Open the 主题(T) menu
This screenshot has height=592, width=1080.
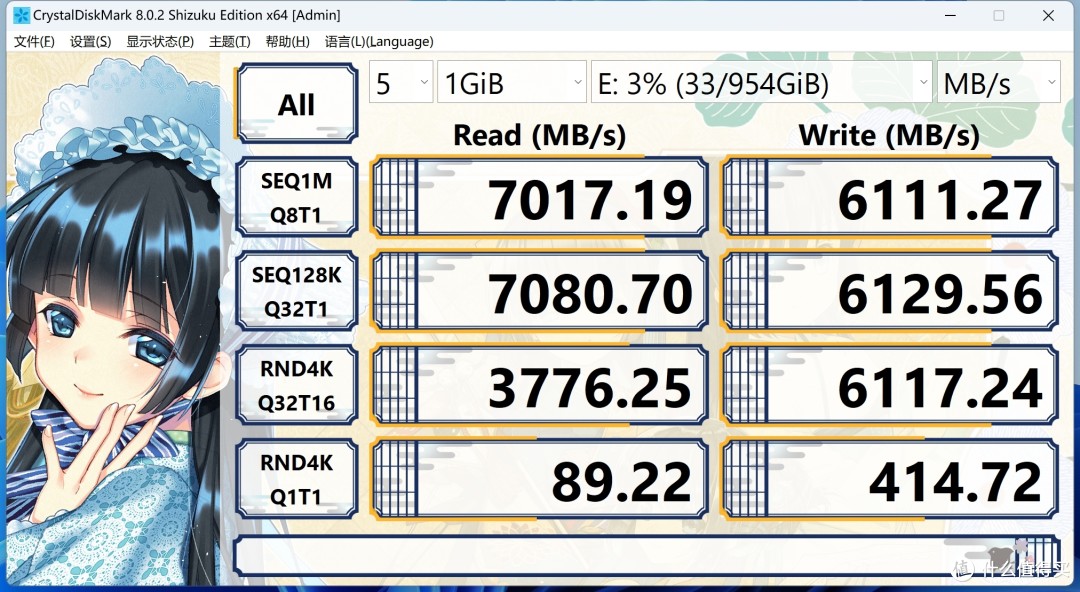click(229, 41)
